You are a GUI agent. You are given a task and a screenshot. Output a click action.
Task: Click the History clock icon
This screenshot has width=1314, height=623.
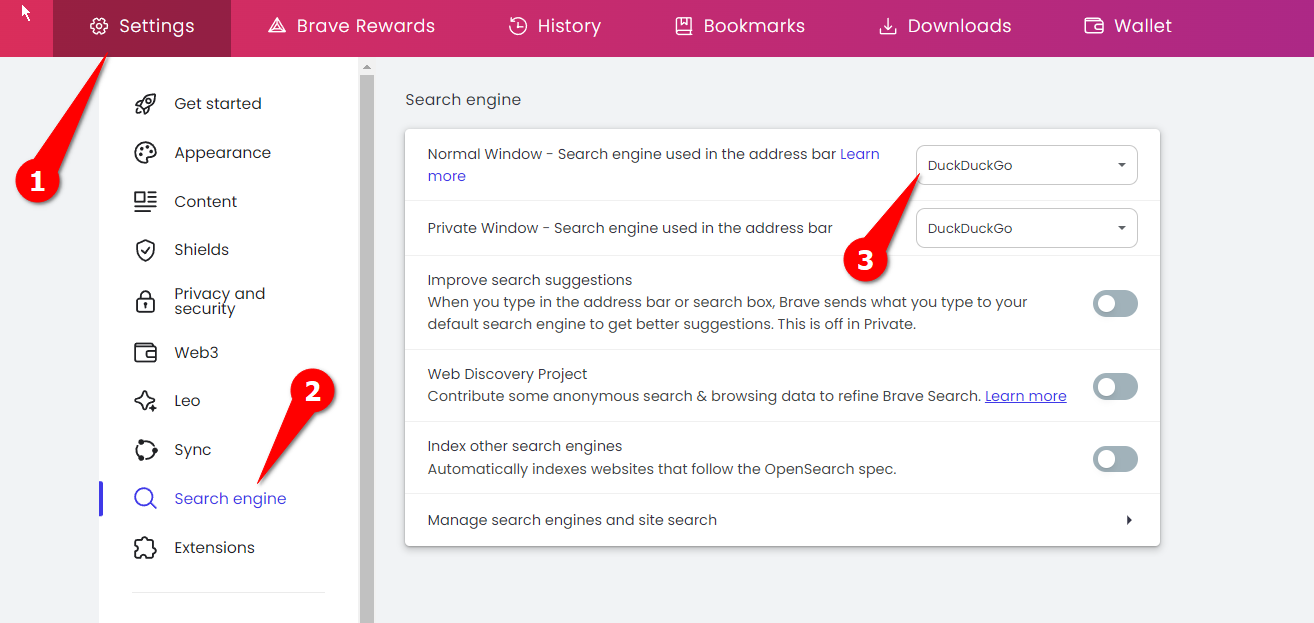(x=517, y=27)
